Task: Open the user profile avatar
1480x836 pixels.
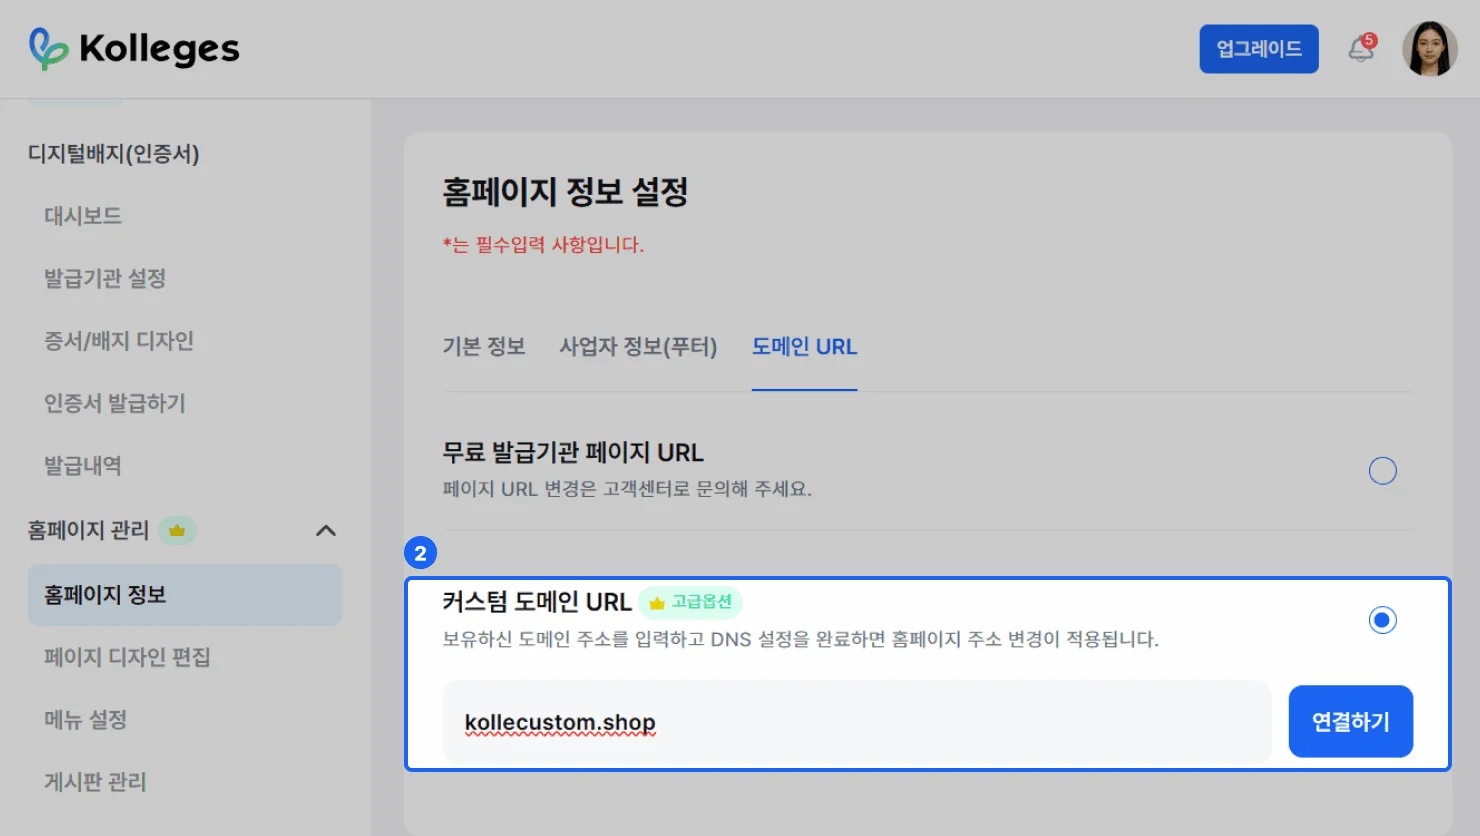Action: [x=1429, y=49]
